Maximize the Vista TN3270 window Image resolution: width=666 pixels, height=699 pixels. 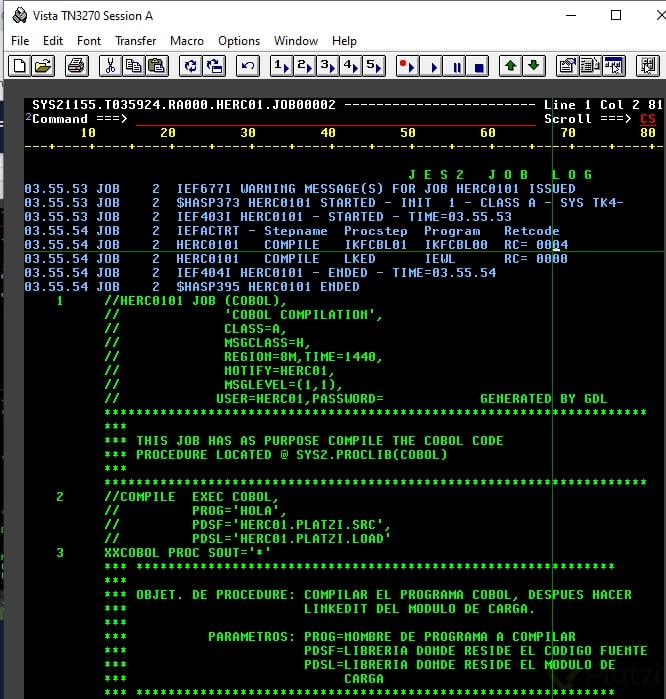(616, 16)
